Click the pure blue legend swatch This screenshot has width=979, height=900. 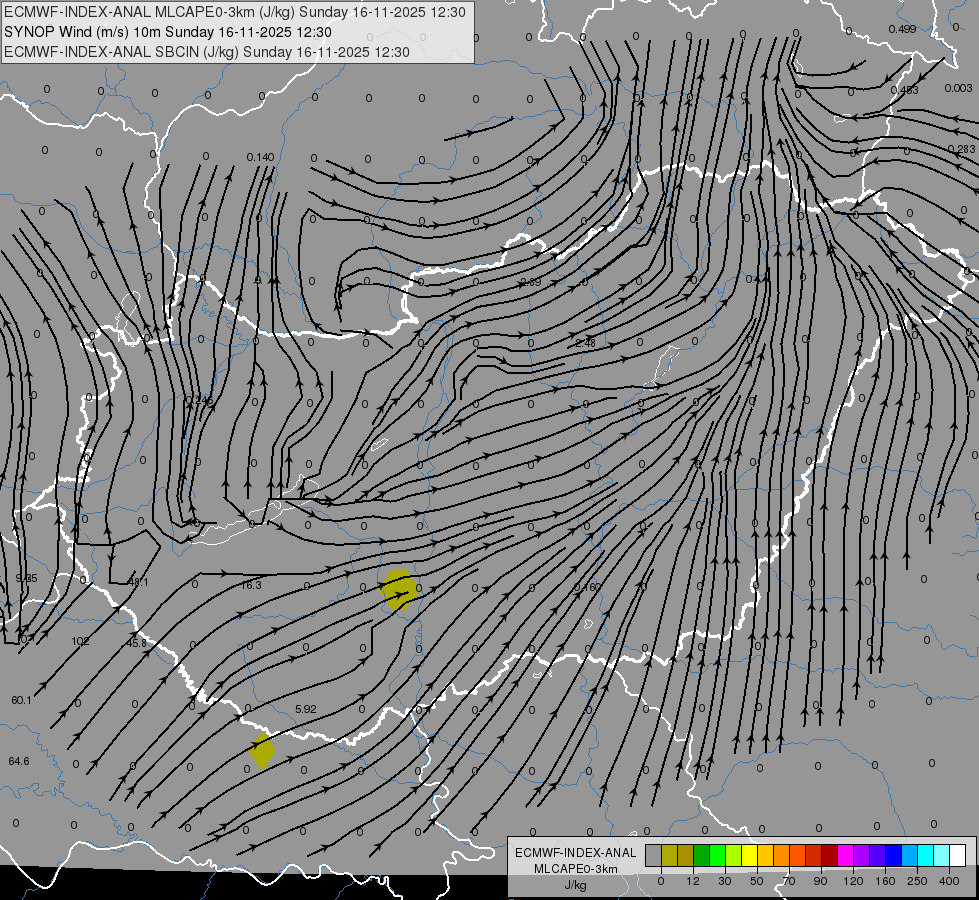(893, 856)
